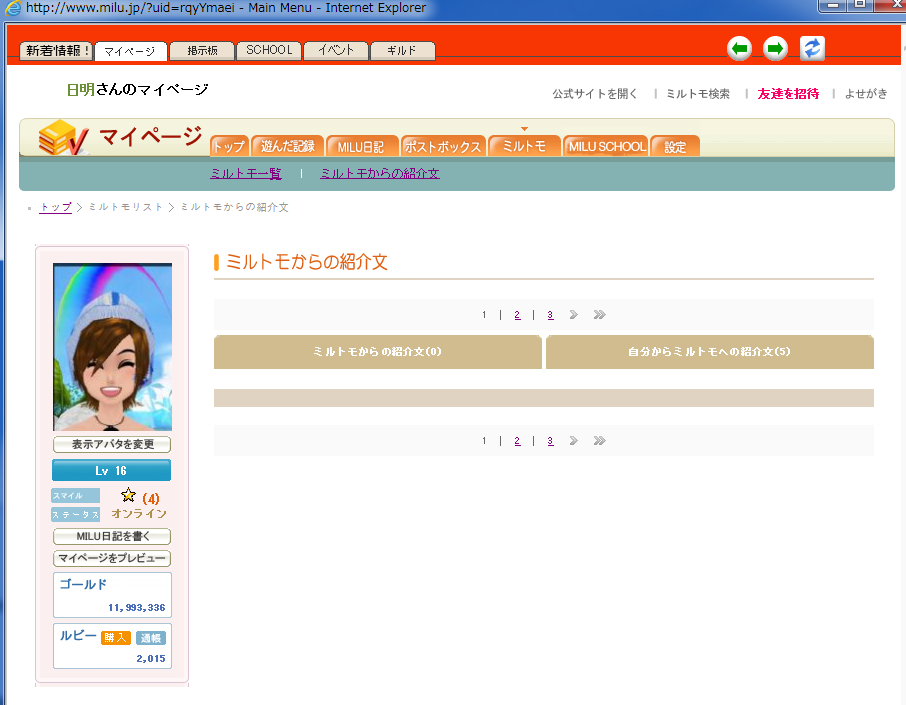Open the マイページ top tab
The image size is (906, 705).
(130, 51)
